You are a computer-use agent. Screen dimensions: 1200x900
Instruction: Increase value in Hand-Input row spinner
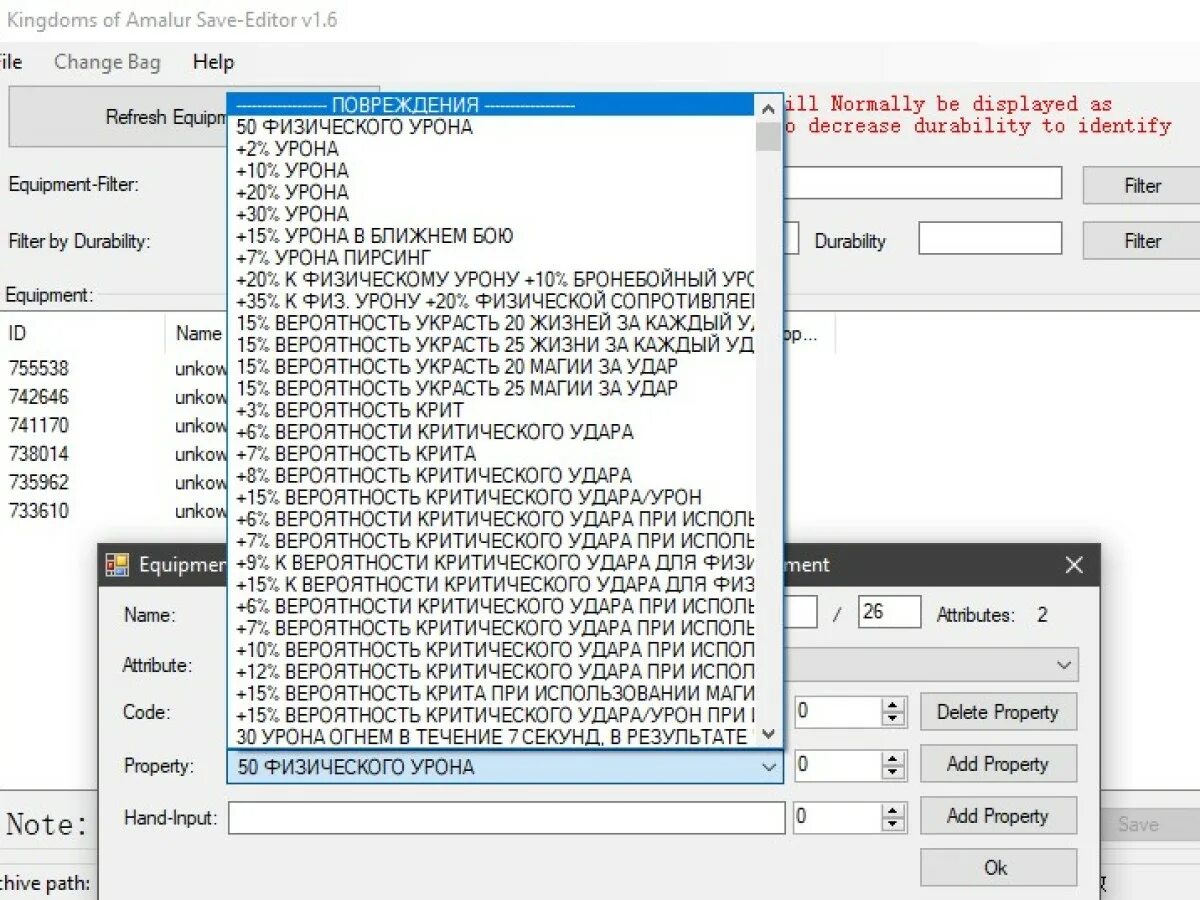(892, 810)
